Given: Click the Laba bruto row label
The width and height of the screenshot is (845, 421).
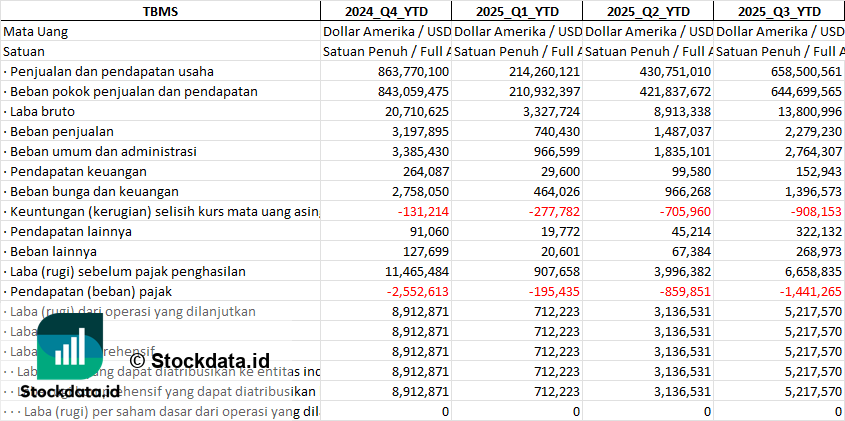Looking at the screenshot, I should point(39,112).
